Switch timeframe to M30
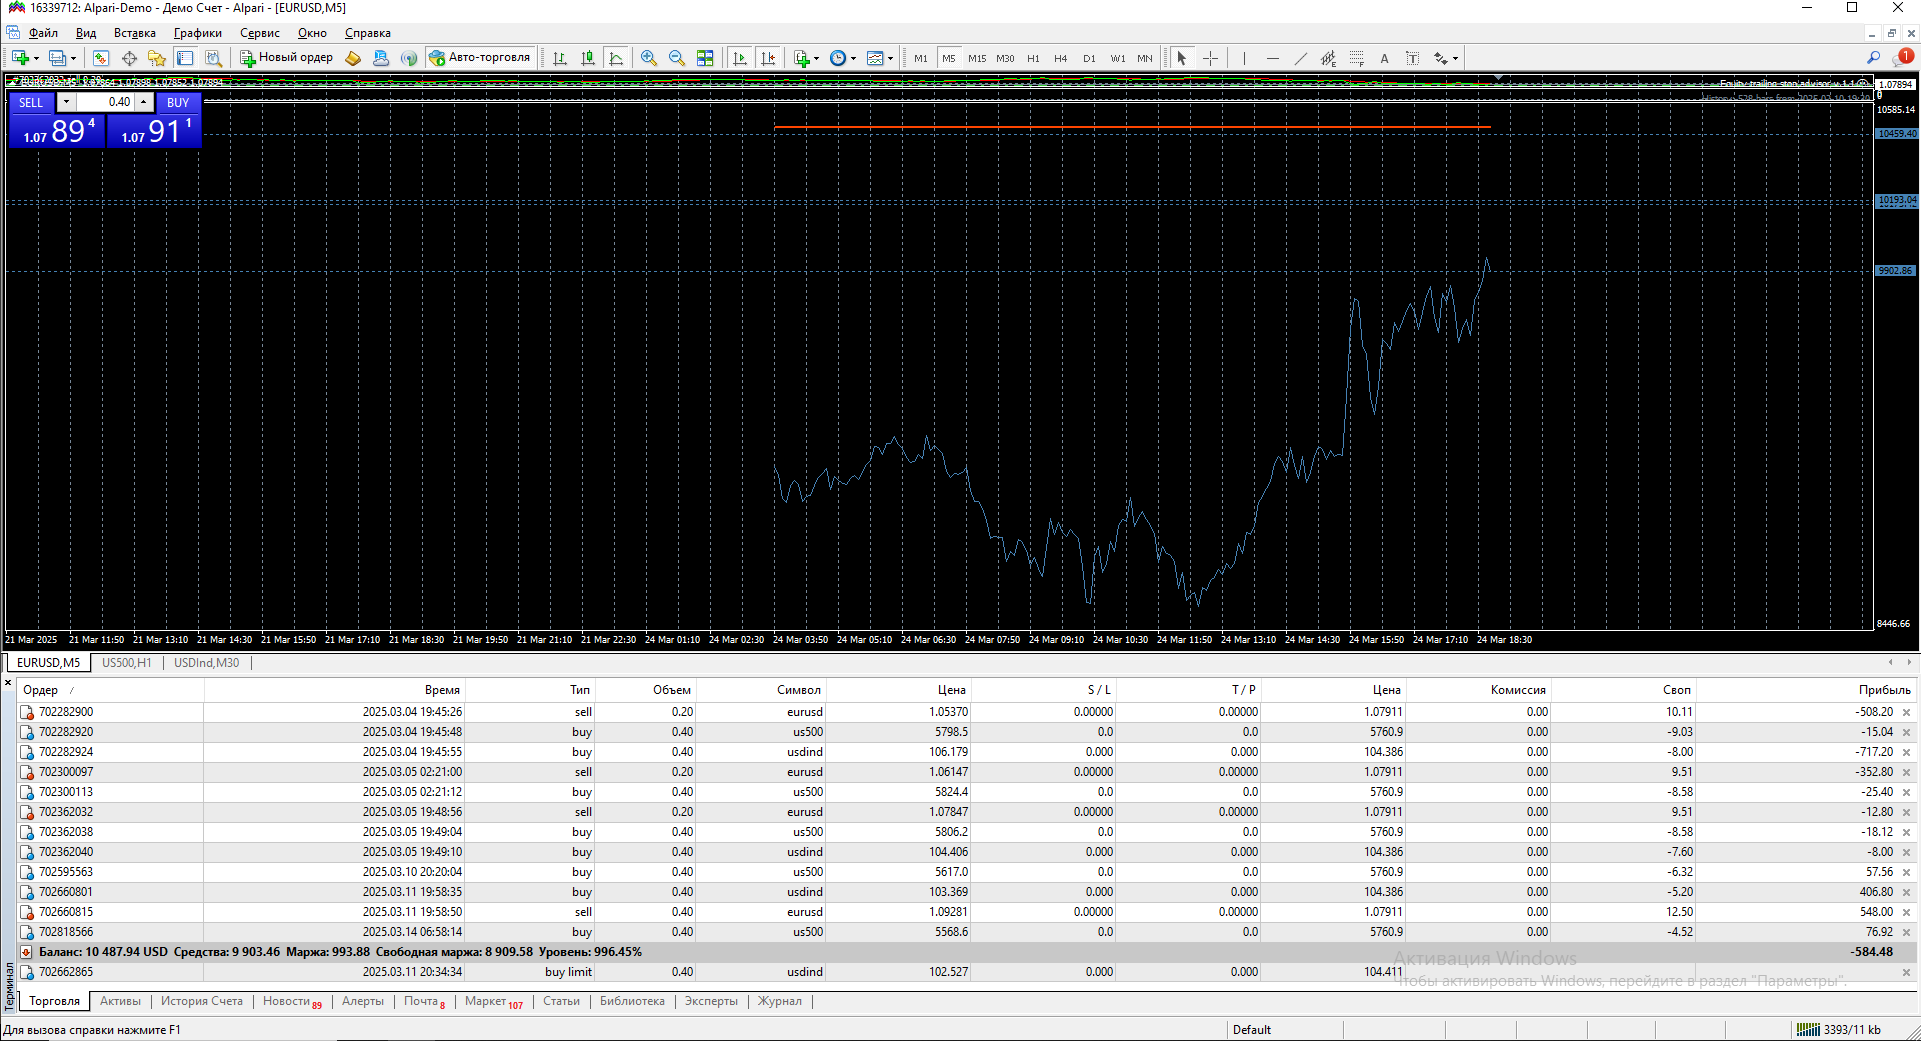This screenshot has width=1921, height=1041. (1004, 58)
